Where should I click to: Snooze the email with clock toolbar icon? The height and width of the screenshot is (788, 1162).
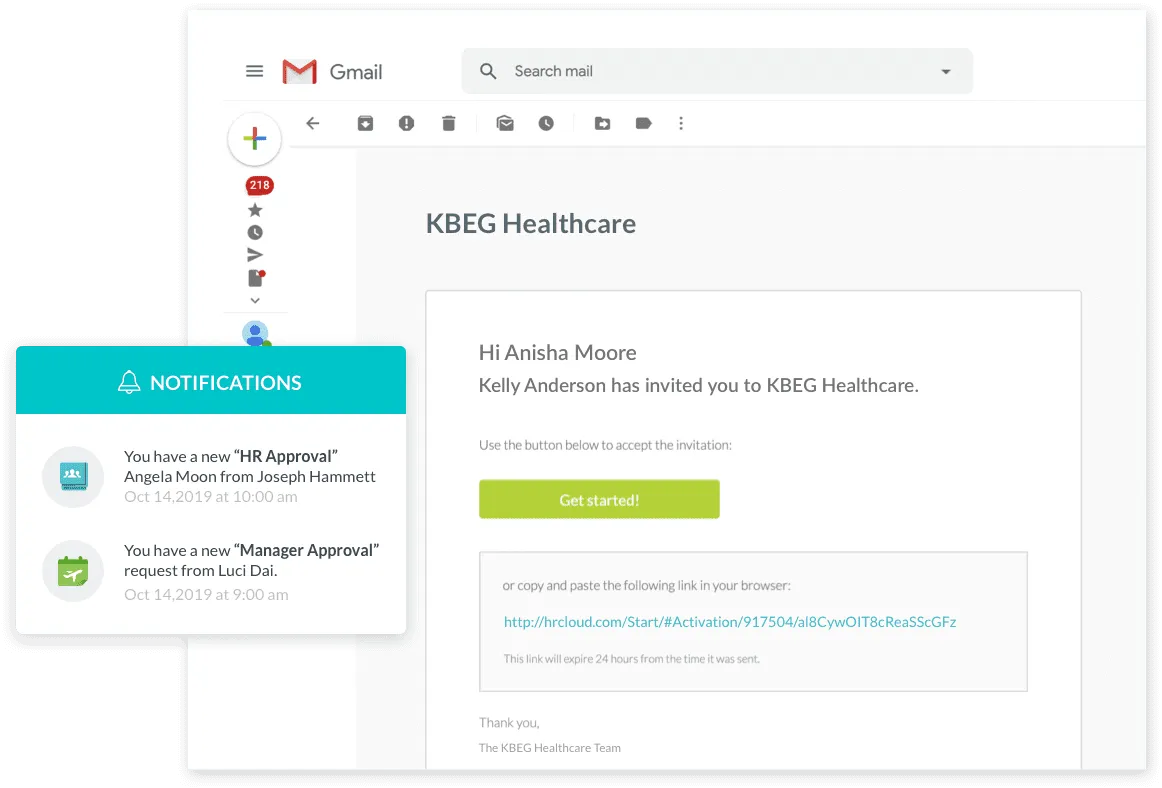click(546, 123)
